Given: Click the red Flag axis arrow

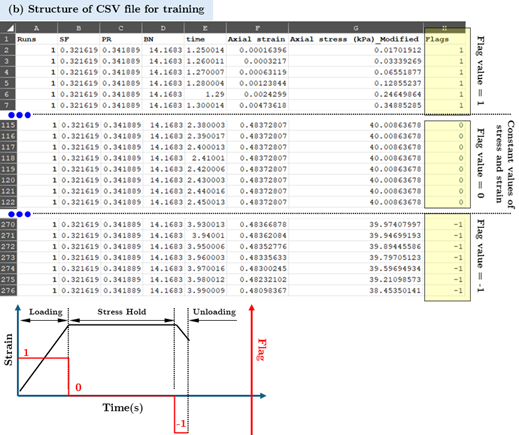Looking at the screenshot, I should (x=252, y=369).
